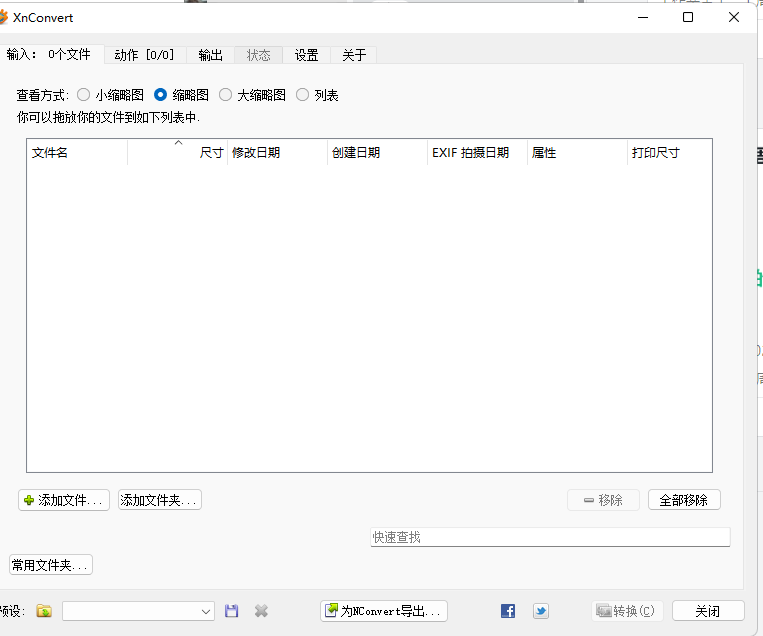
Task: Select the 缩略图 view radio button
Action: (x=161, y=94)
